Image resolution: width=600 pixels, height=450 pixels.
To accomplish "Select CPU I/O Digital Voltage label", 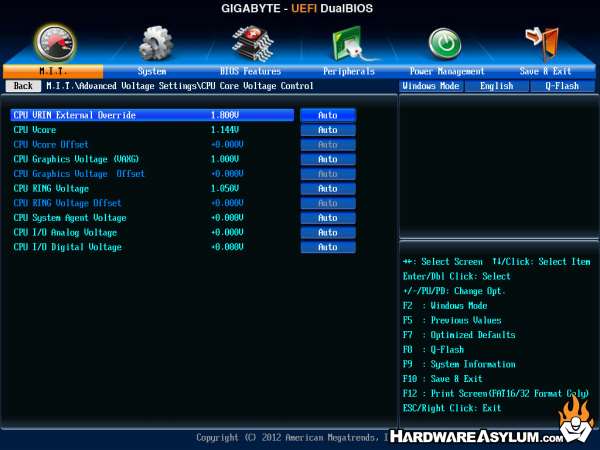I will [x=67, y=247].
